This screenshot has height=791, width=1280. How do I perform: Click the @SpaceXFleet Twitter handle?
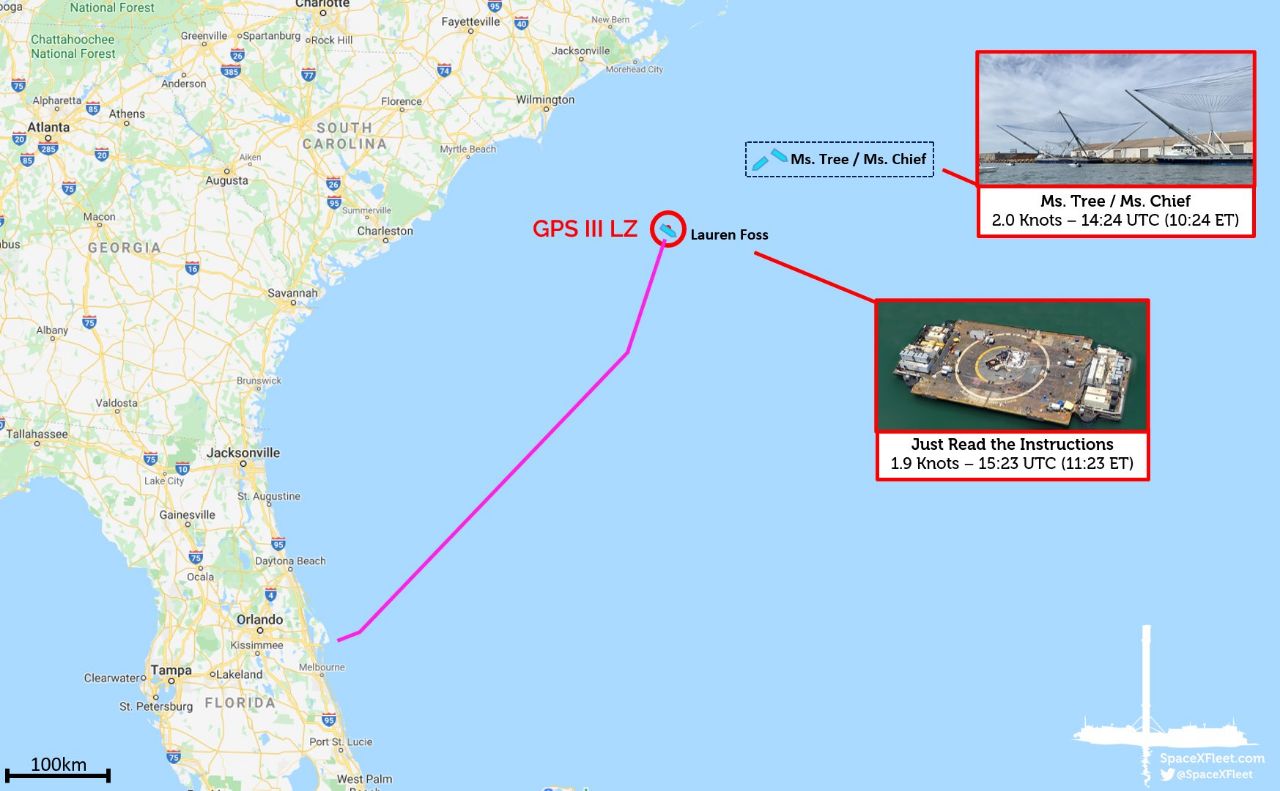(x=1214, y=774)
